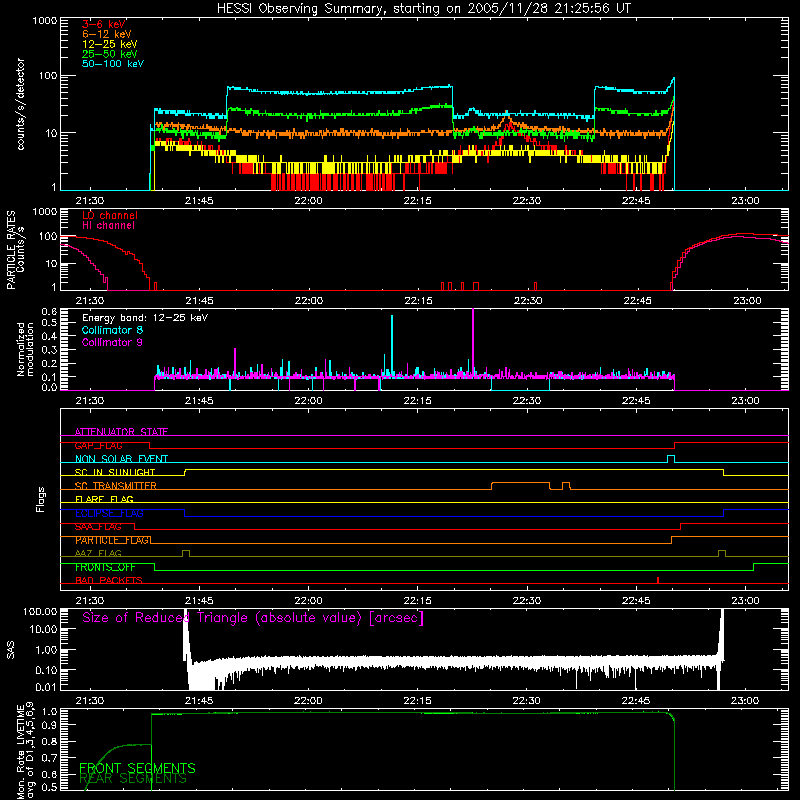The height and width of the screenshot is (800, 800).
Task: Click the NON_SOLAR_EVENT flag label
Action: pos(121,459)
